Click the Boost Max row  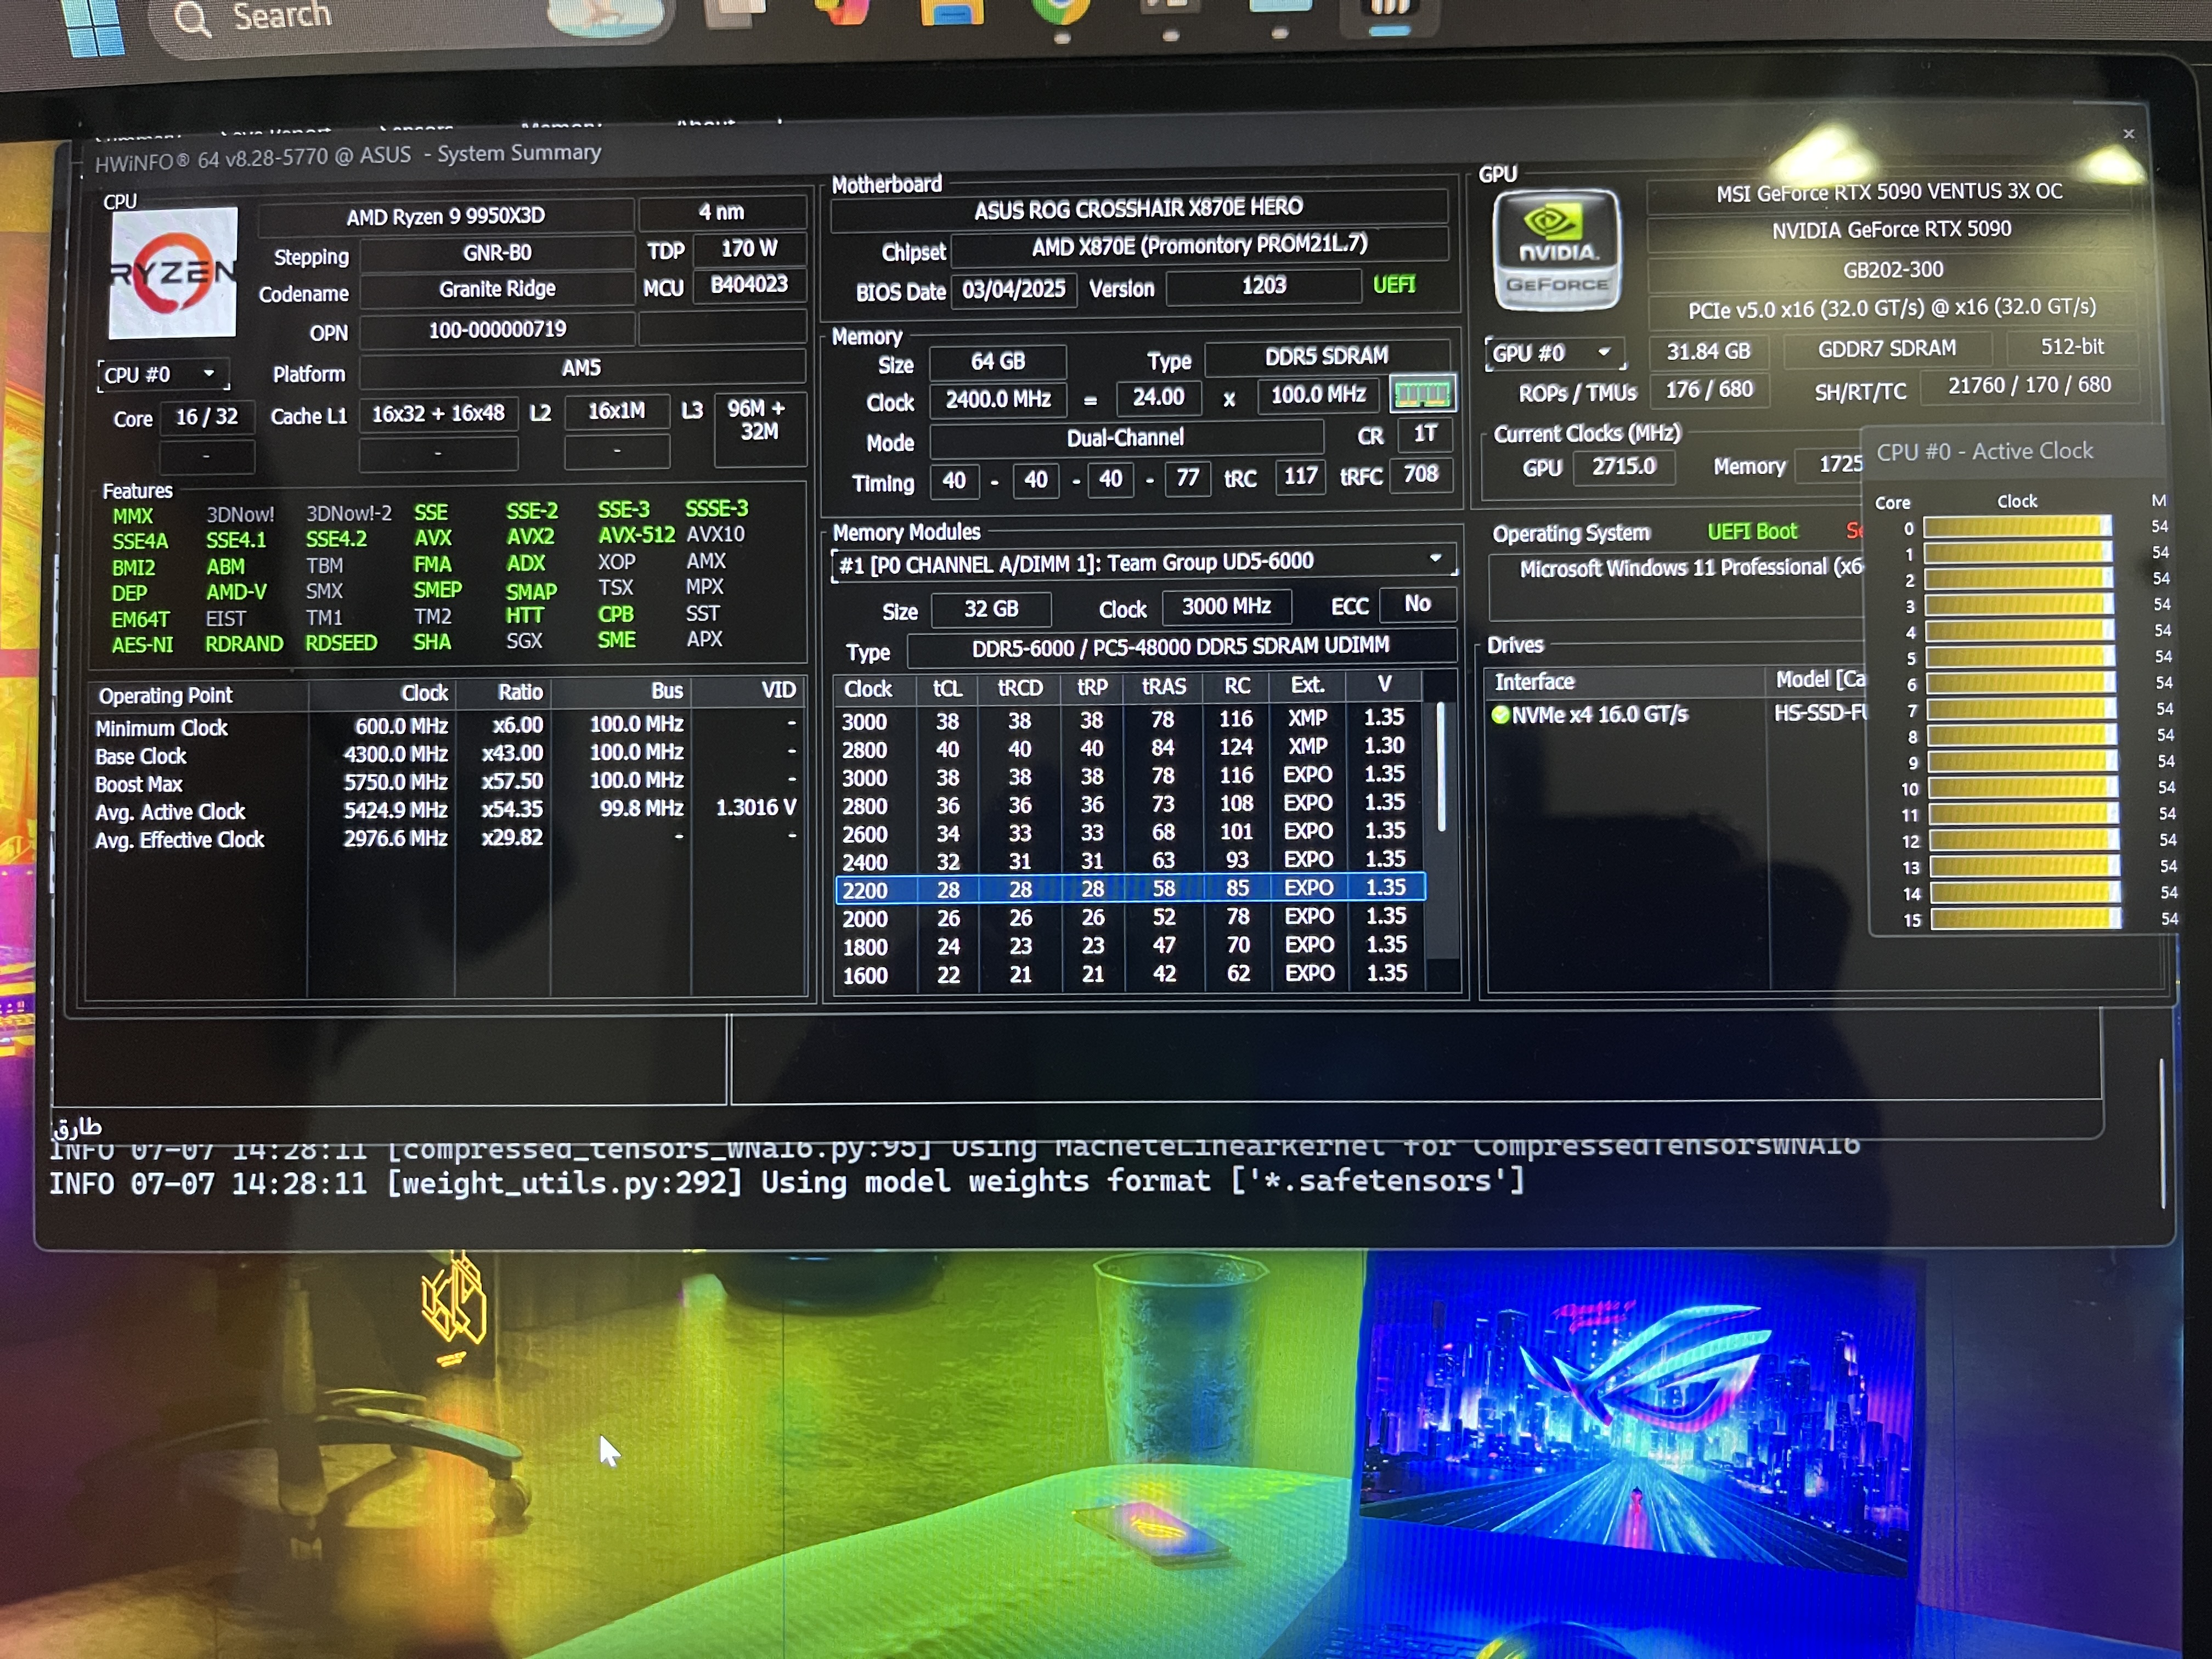446,783
